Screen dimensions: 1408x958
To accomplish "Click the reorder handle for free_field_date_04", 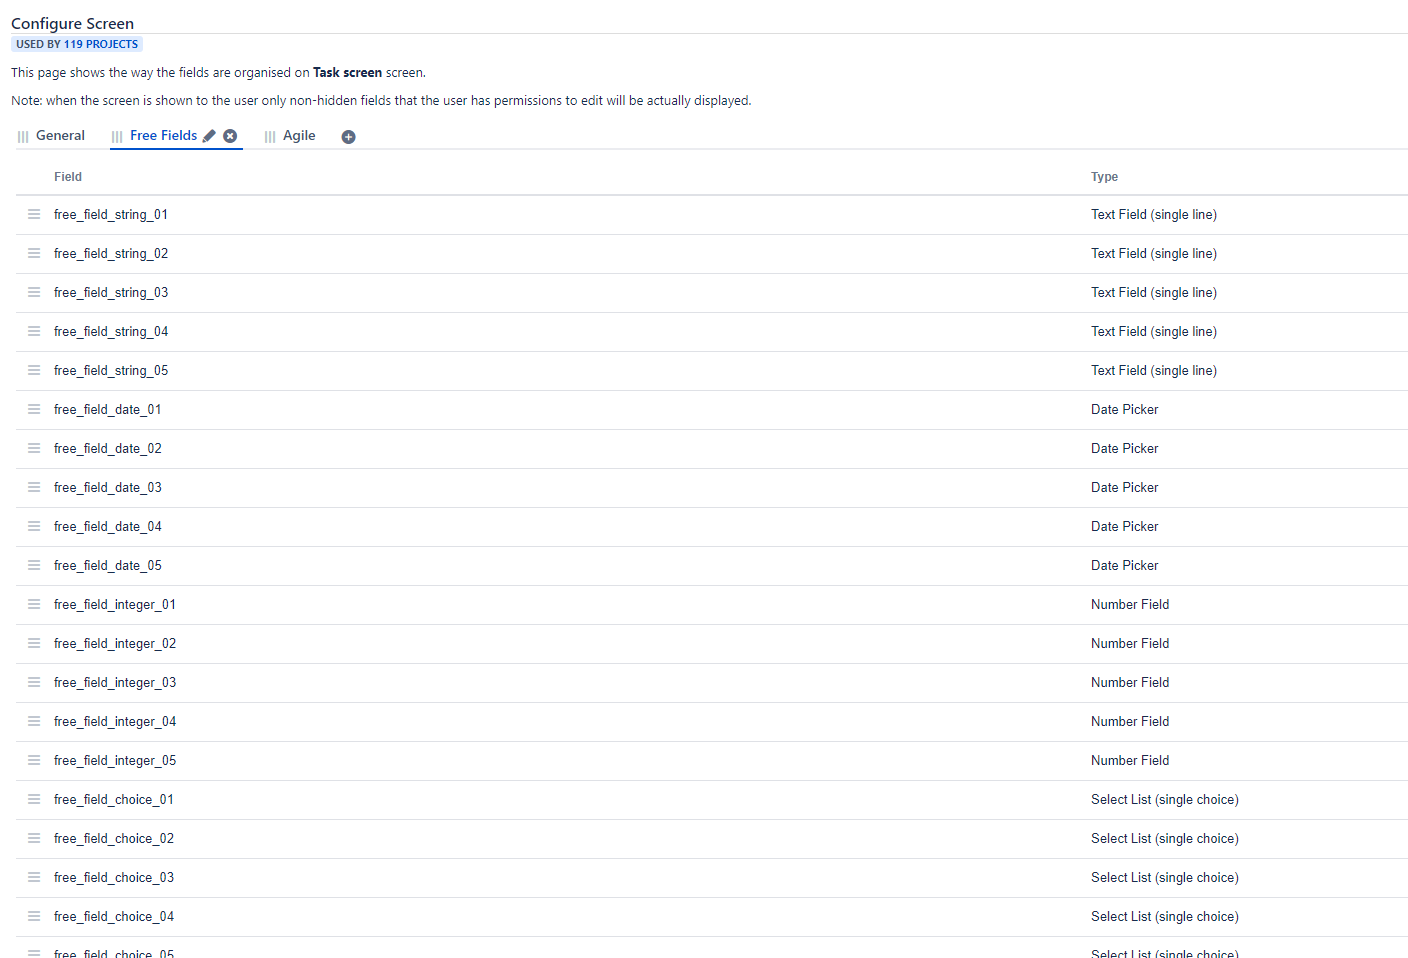I will point(34,526).
